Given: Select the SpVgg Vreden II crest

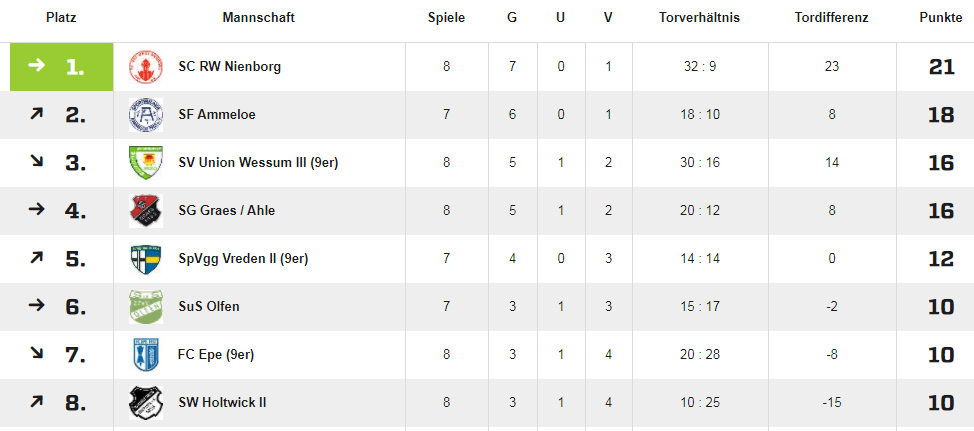Looking at the screenshot, I should pos(145,258).
